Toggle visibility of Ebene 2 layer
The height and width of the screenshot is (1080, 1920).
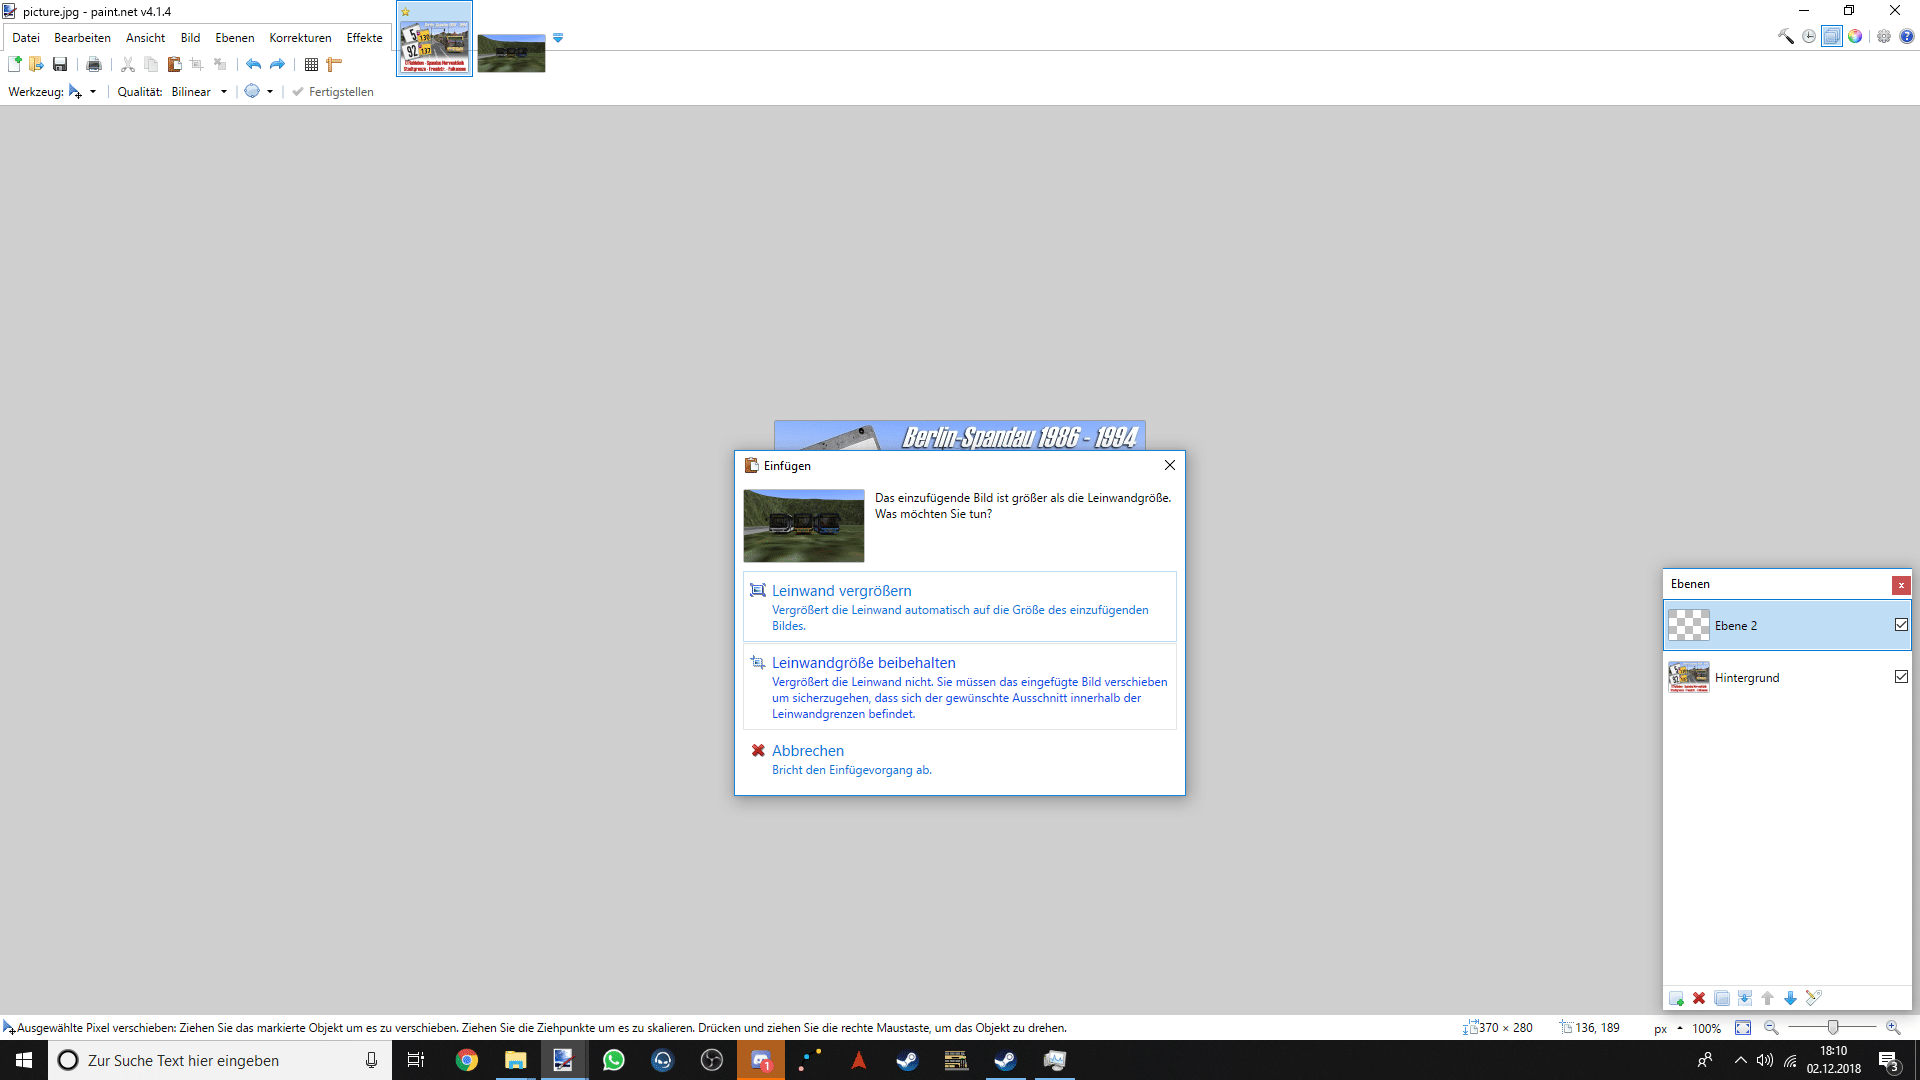coord(1901,625)
